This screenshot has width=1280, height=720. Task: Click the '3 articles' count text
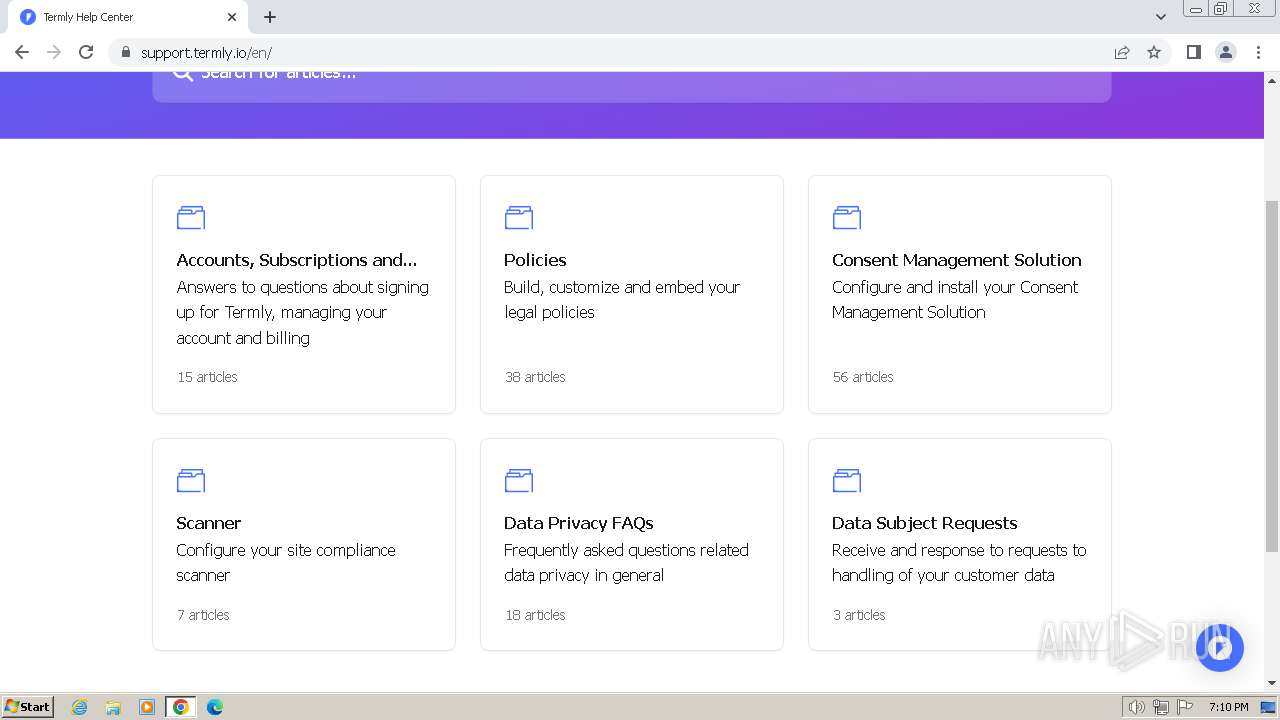pyautogui.click(x=859, y=615)
